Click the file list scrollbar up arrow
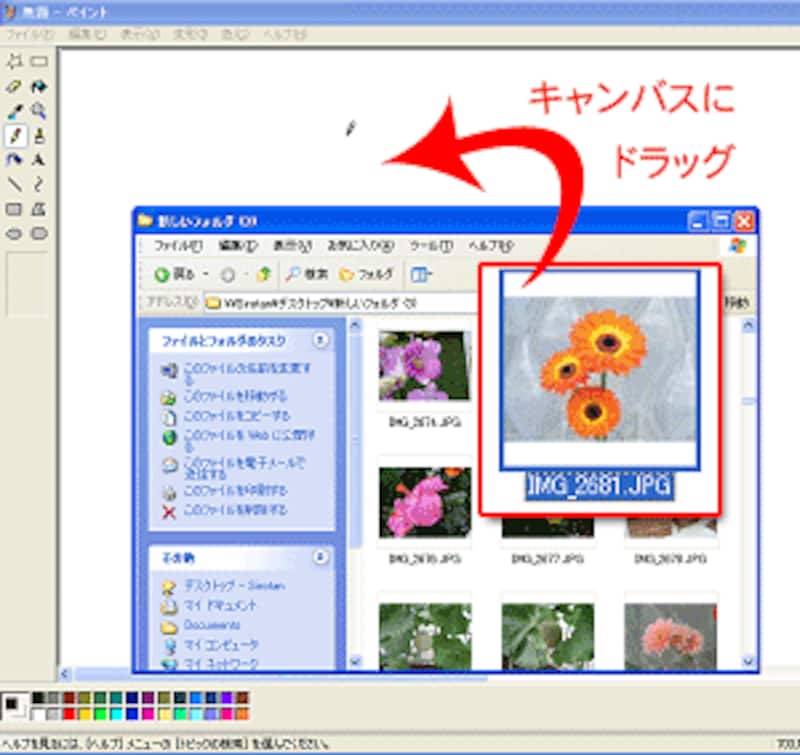 [x=748, y=324]
